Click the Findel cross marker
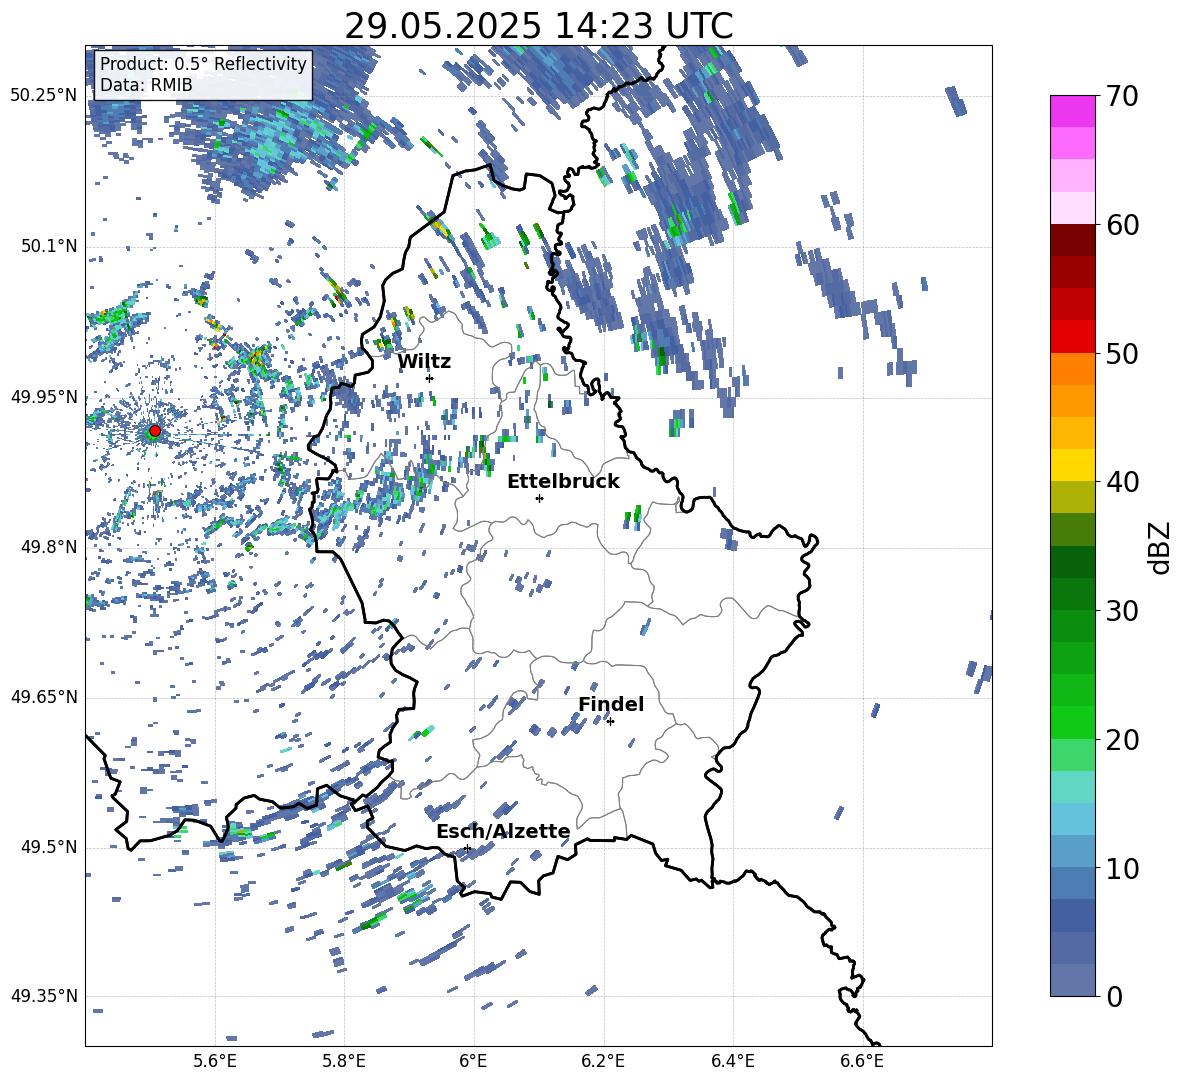1184x1081 pixels. coord(610,722)
